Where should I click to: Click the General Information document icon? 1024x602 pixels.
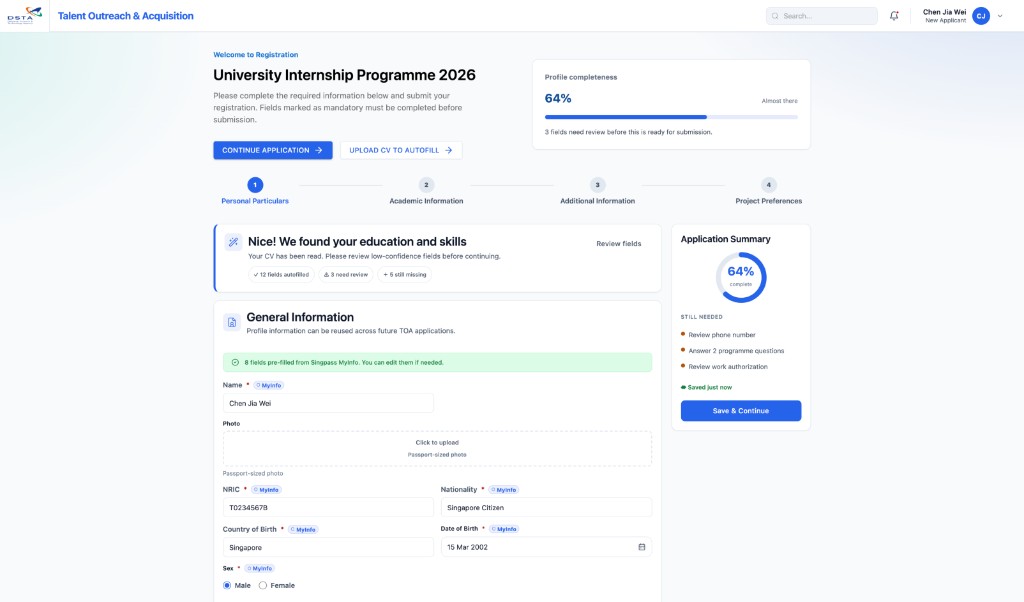231,323
